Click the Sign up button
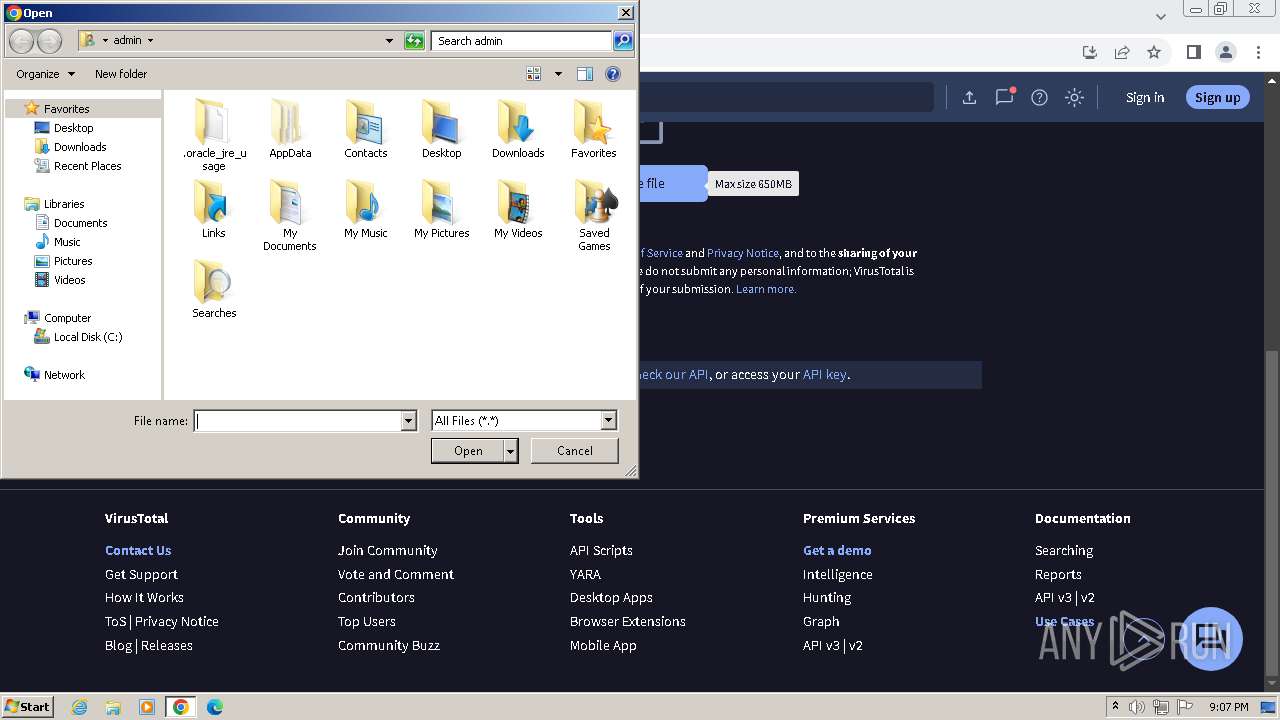Screen dimensions: 1280x720 click(1217, 97)
